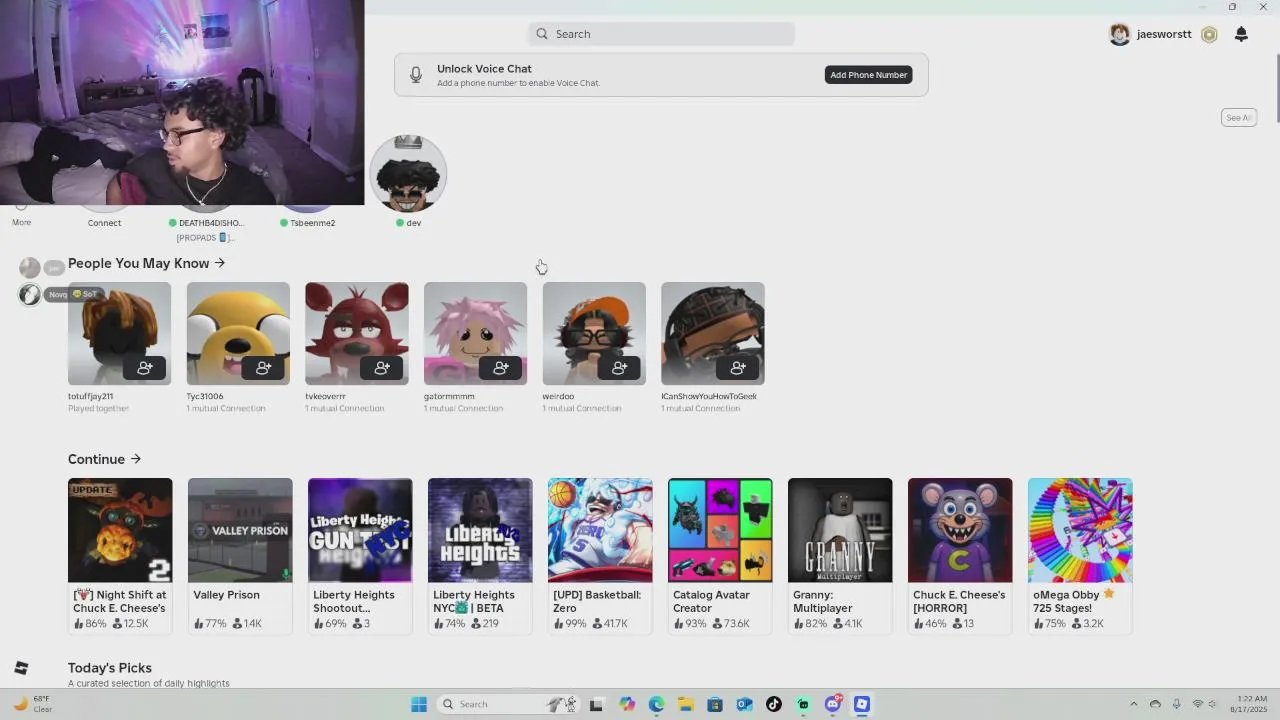Open Liberty Heights Shootout game tile
This screenshot has width=1280, height=720.
(x=360, y=555)
